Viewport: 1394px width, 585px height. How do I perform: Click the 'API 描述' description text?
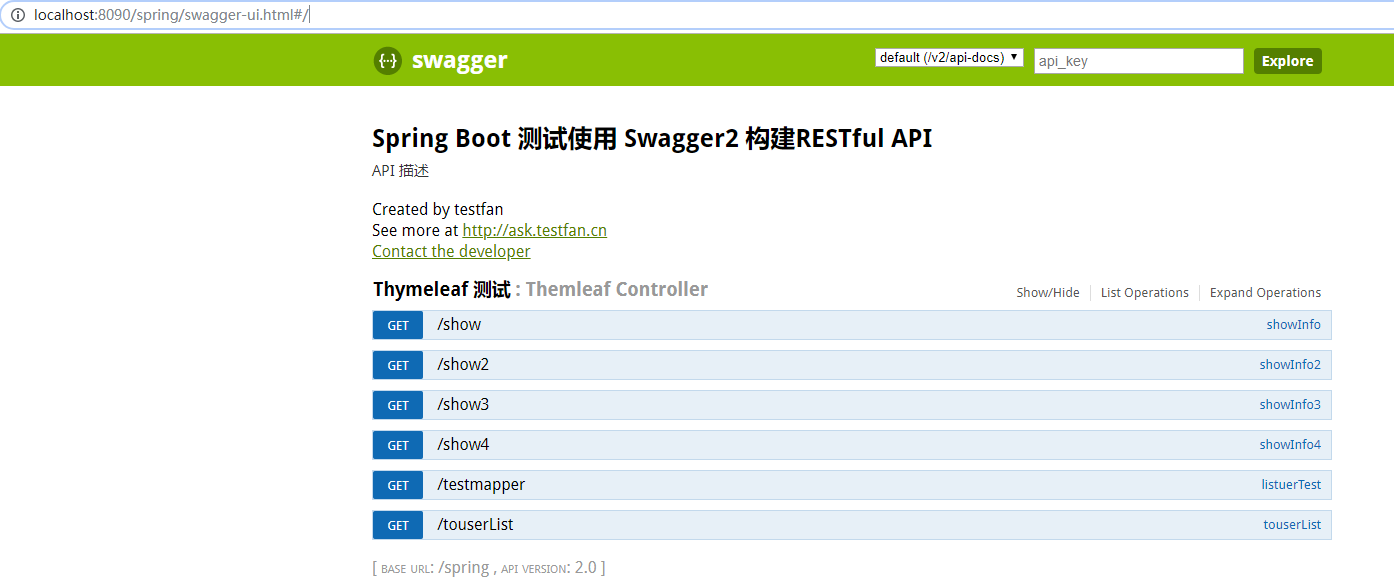(x=400, y=171)
